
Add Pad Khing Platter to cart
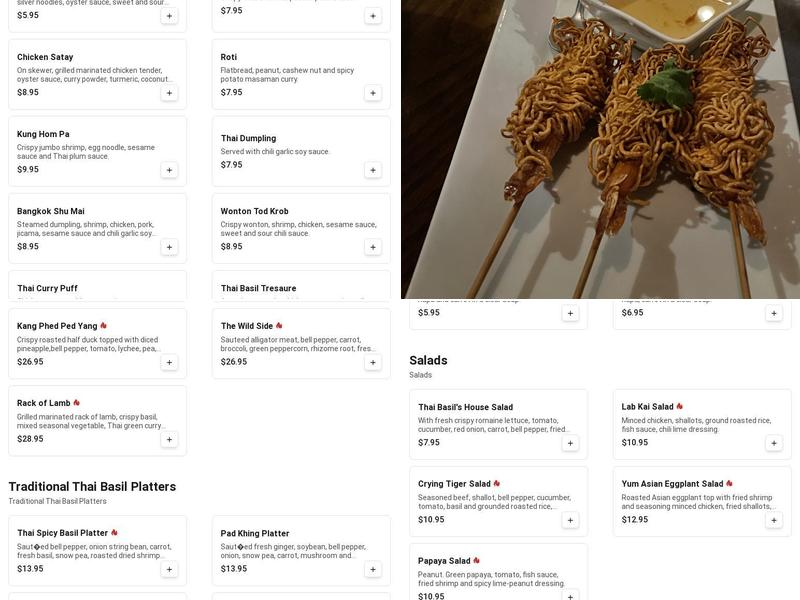[373, 569]
